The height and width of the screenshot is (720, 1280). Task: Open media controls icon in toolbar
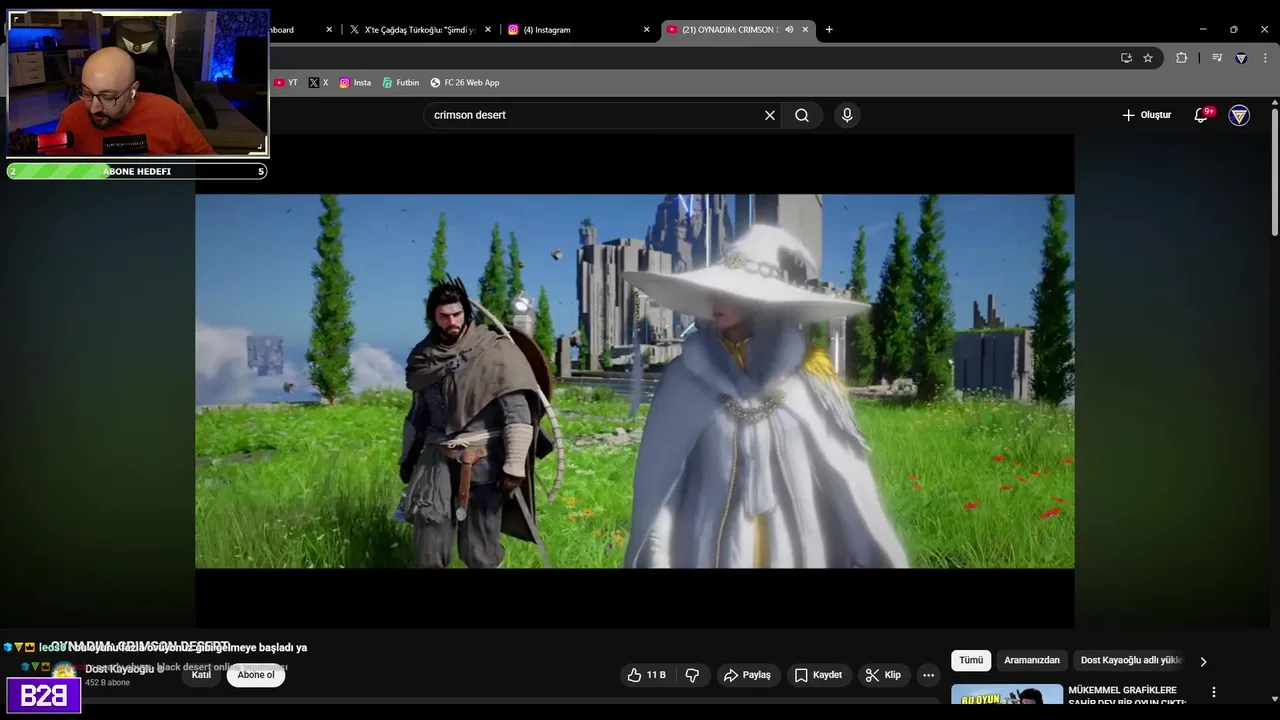point(1217,58)
